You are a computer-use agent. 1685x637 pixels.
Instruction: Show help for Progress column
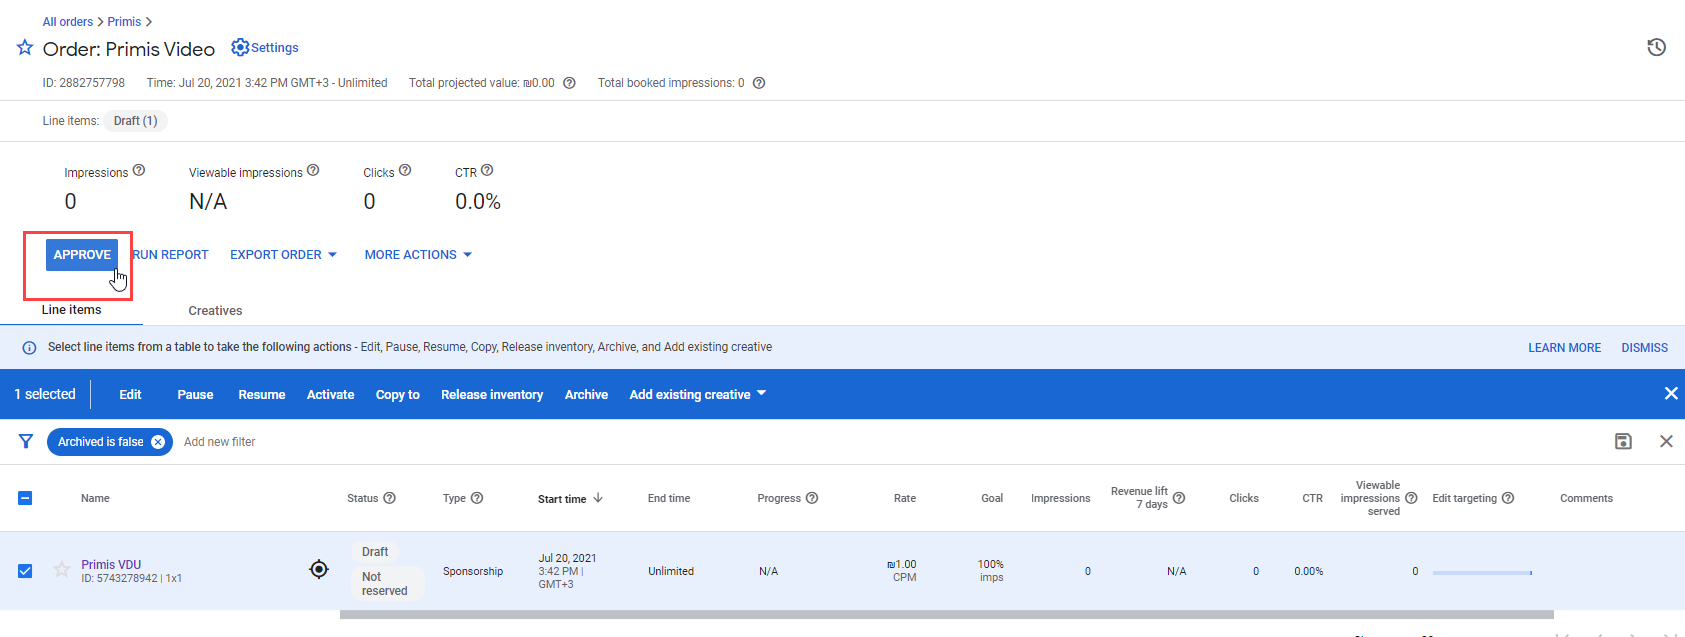point(812,498)
